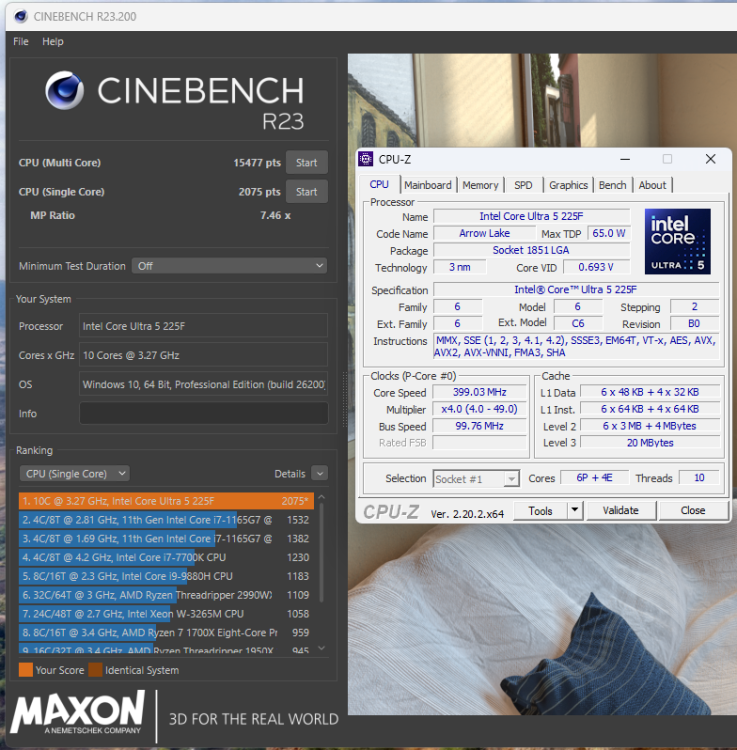Open Minimum Test Duration dropdown

(x=230, y=266)
